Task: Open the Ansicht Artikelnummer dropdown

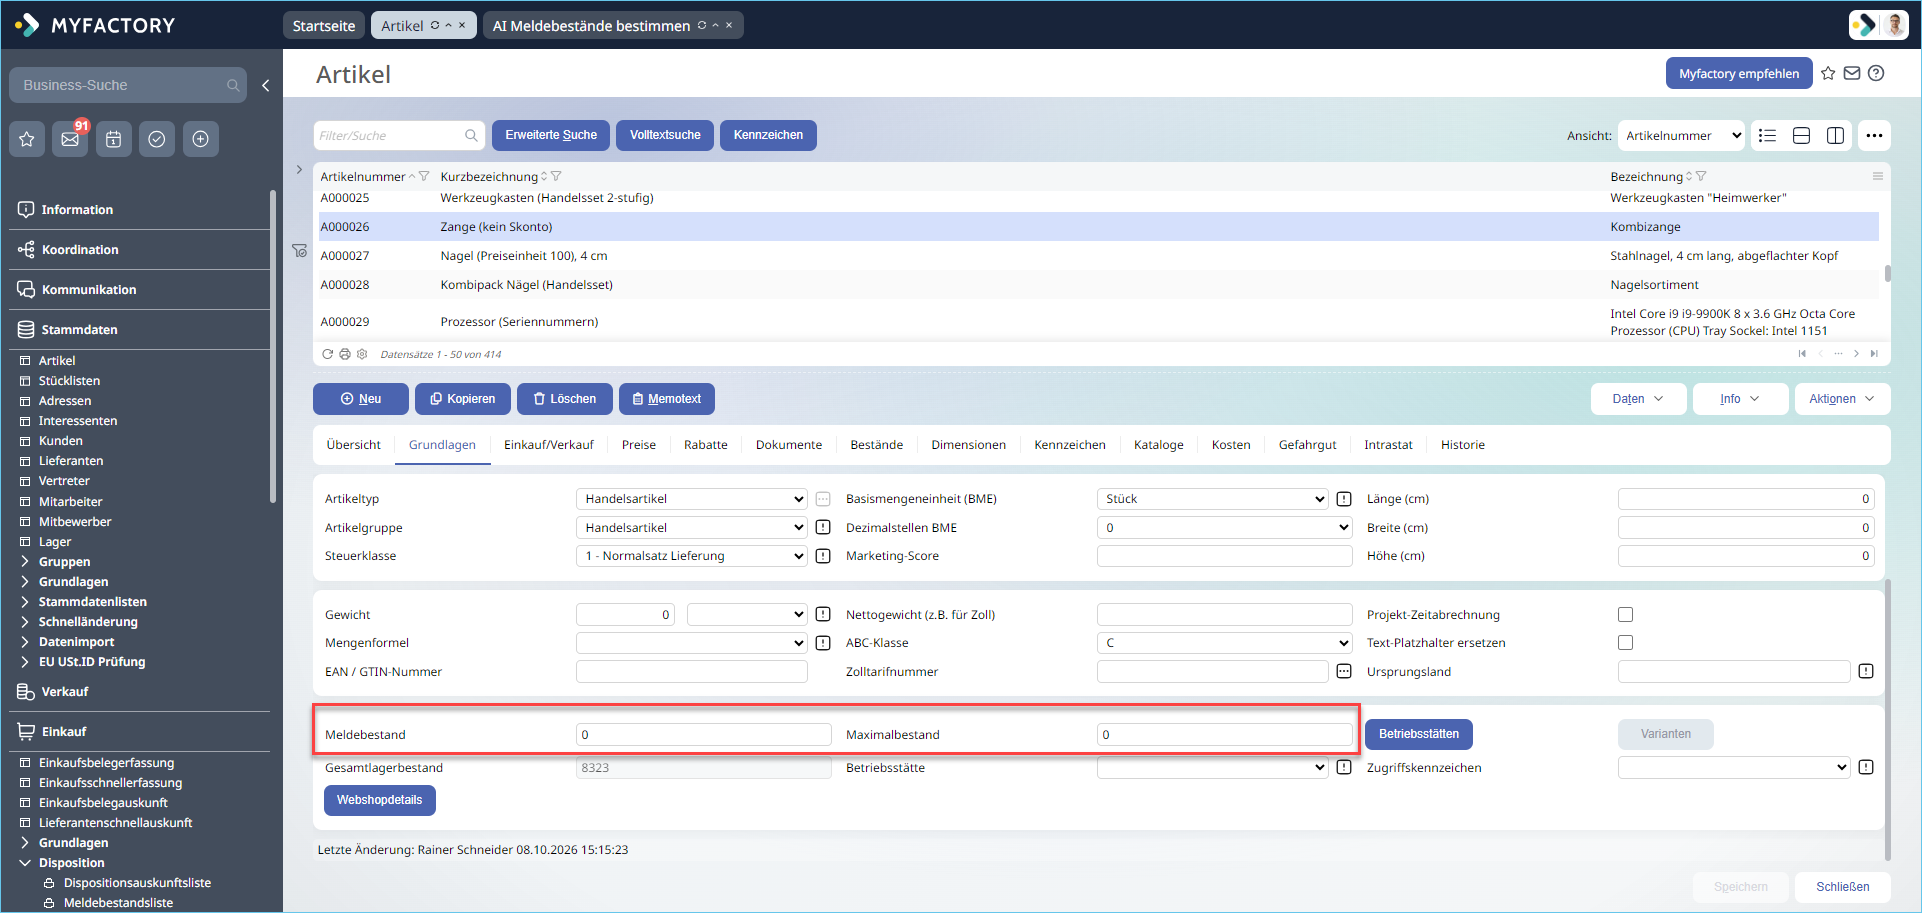Action: click(x=1681, y=136)
